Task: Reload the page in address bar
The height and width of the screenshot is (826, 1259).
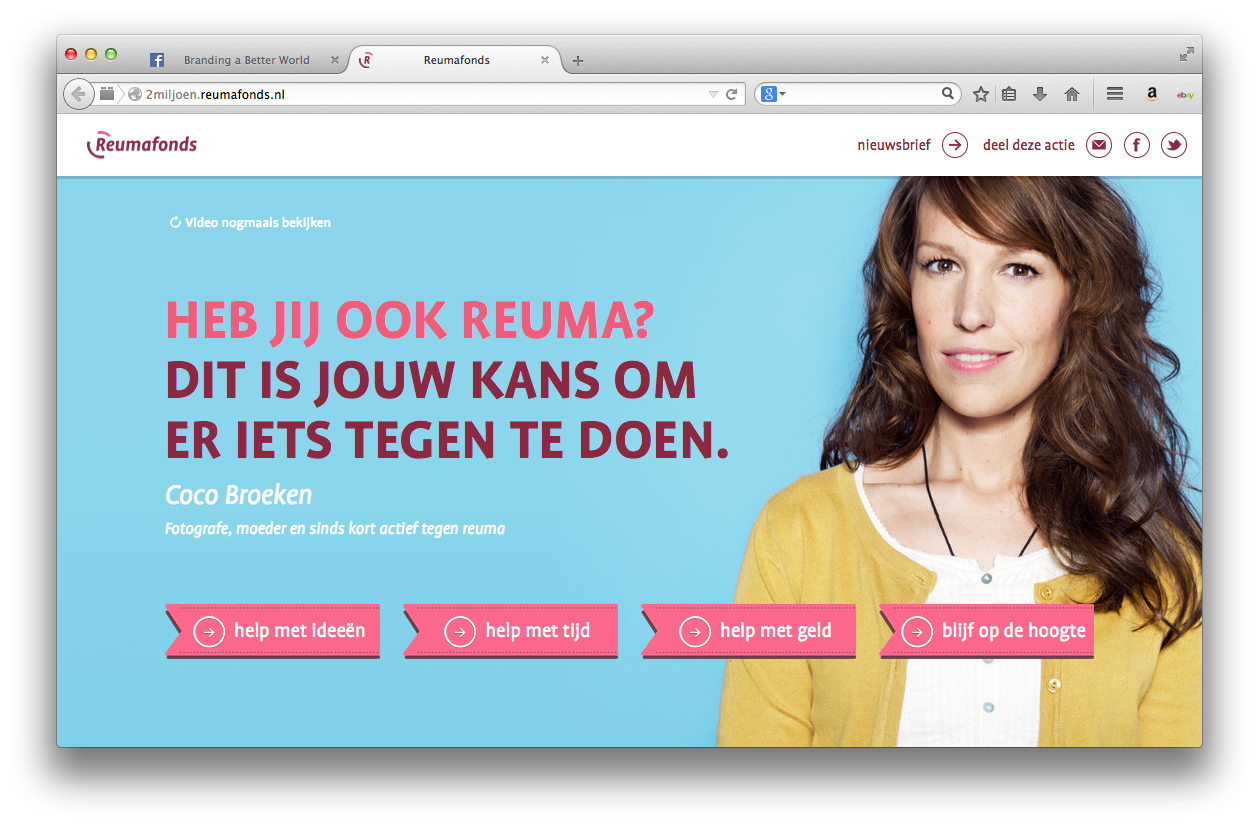Action: pos(731,94)
